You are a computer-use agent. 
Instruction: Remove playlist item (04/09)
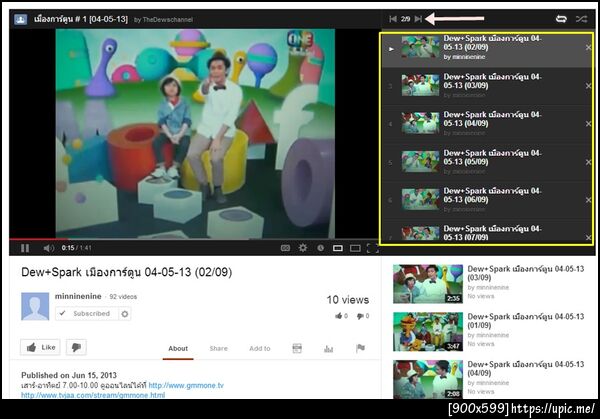pyautogui.click(x=588, y=124)
